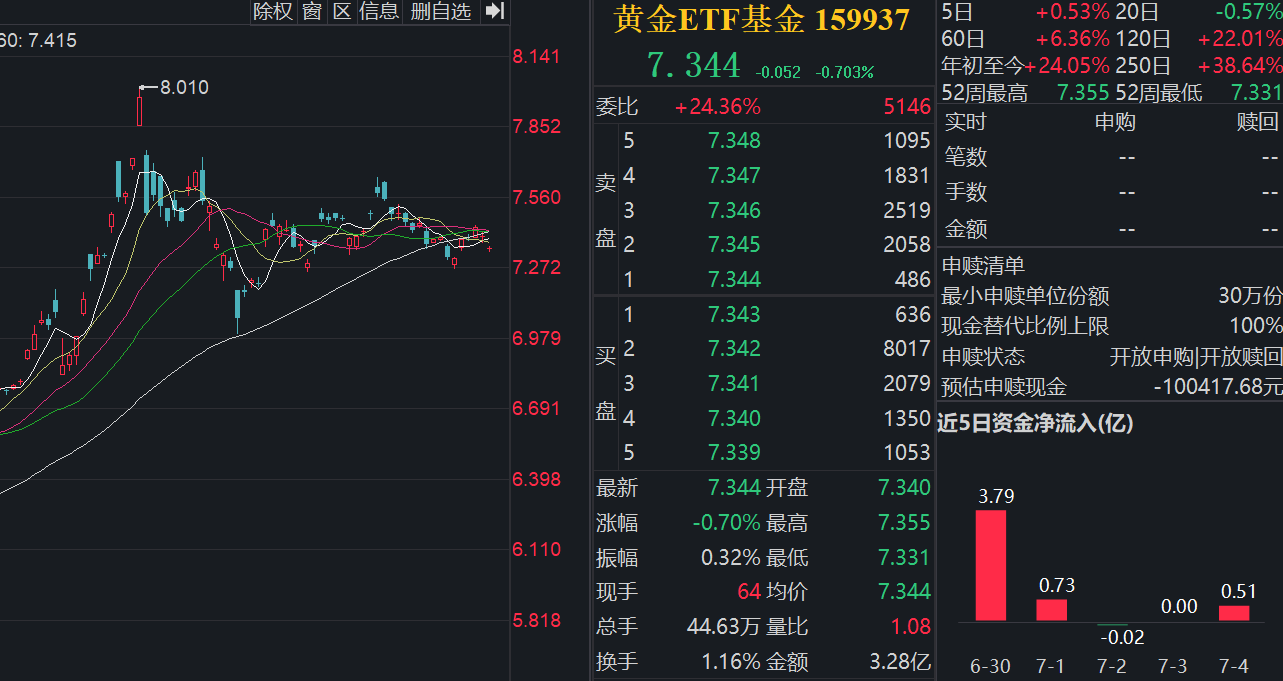Screen dimensions: 1283x681
Task: Click the 近5日资金净流入 panel header
Action: [x=1035, y=423]
